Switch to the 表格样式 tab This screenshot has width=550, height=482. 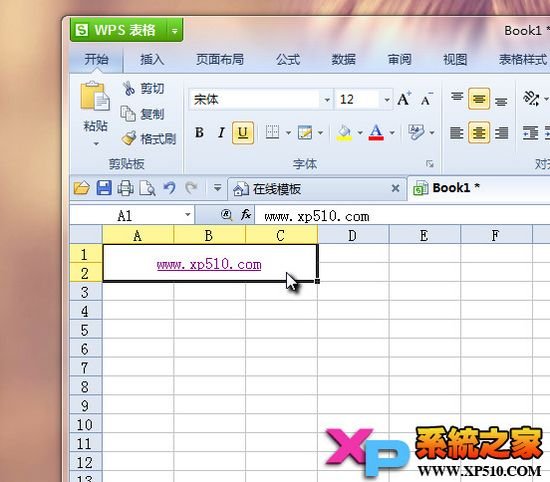[x=523, y=59]
